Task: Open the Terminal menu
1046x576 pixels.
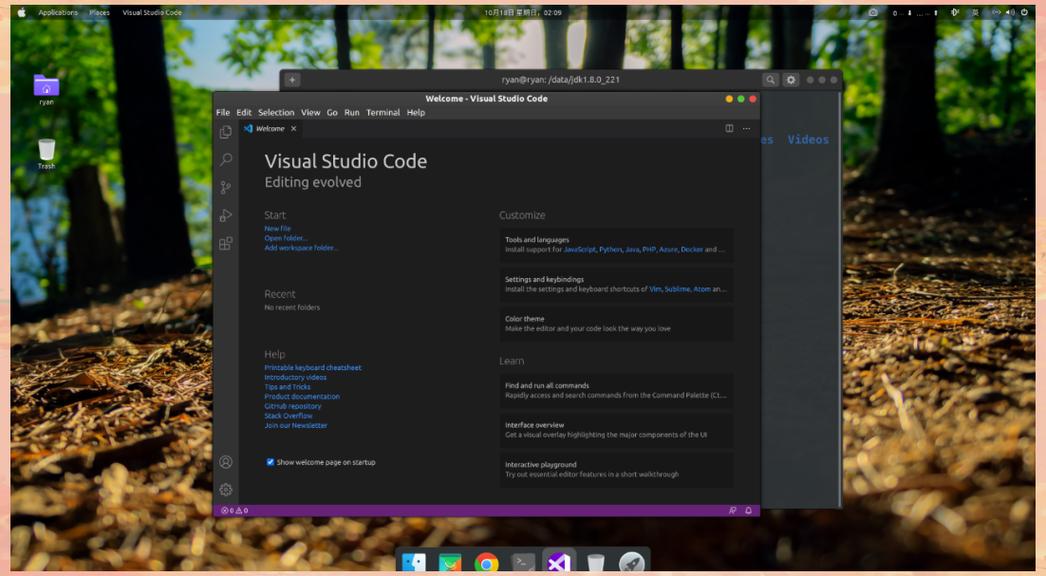Action: 383,112
